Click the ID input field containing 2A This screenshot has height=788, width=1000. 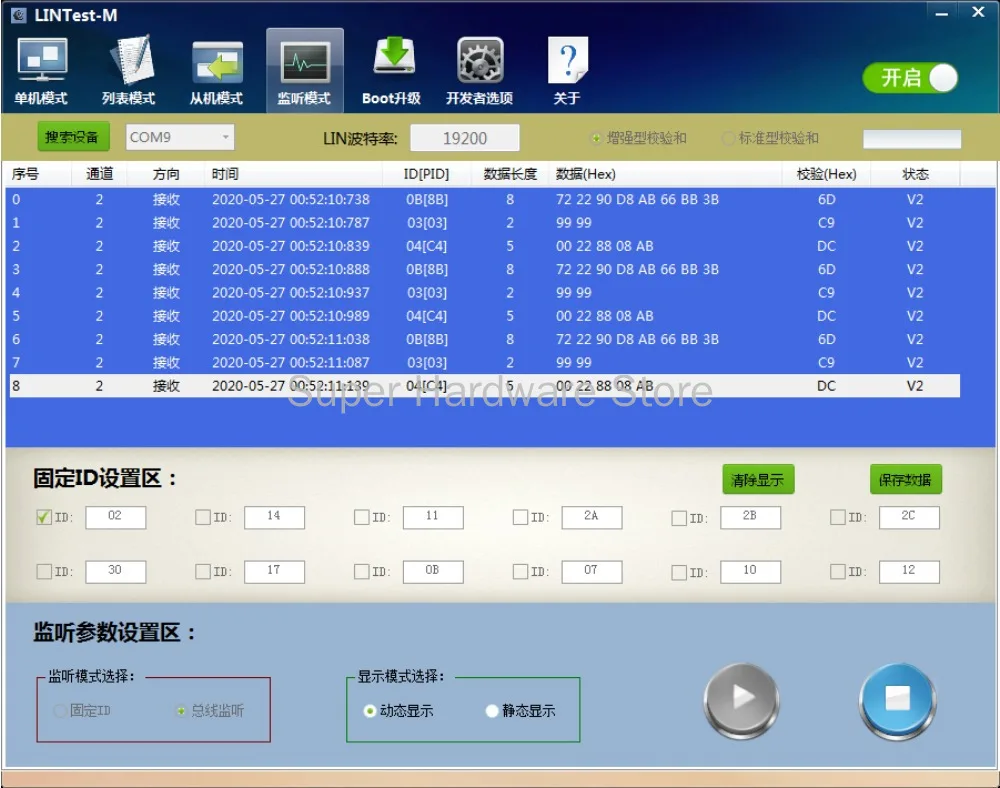tap(591, 517)
